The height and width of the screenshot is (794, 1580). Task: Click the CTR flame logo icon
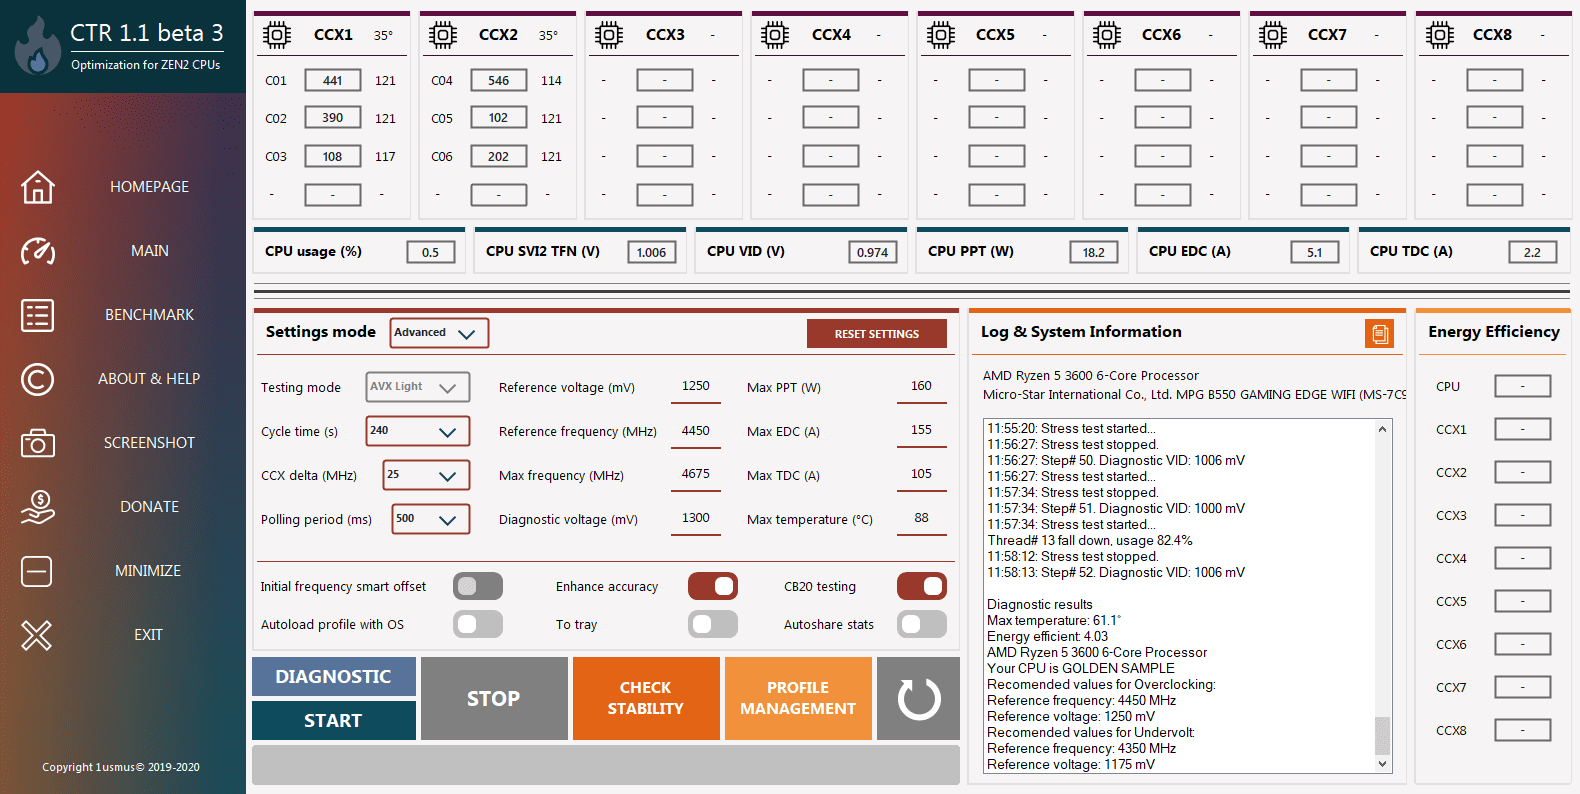(x=38, y=46)
